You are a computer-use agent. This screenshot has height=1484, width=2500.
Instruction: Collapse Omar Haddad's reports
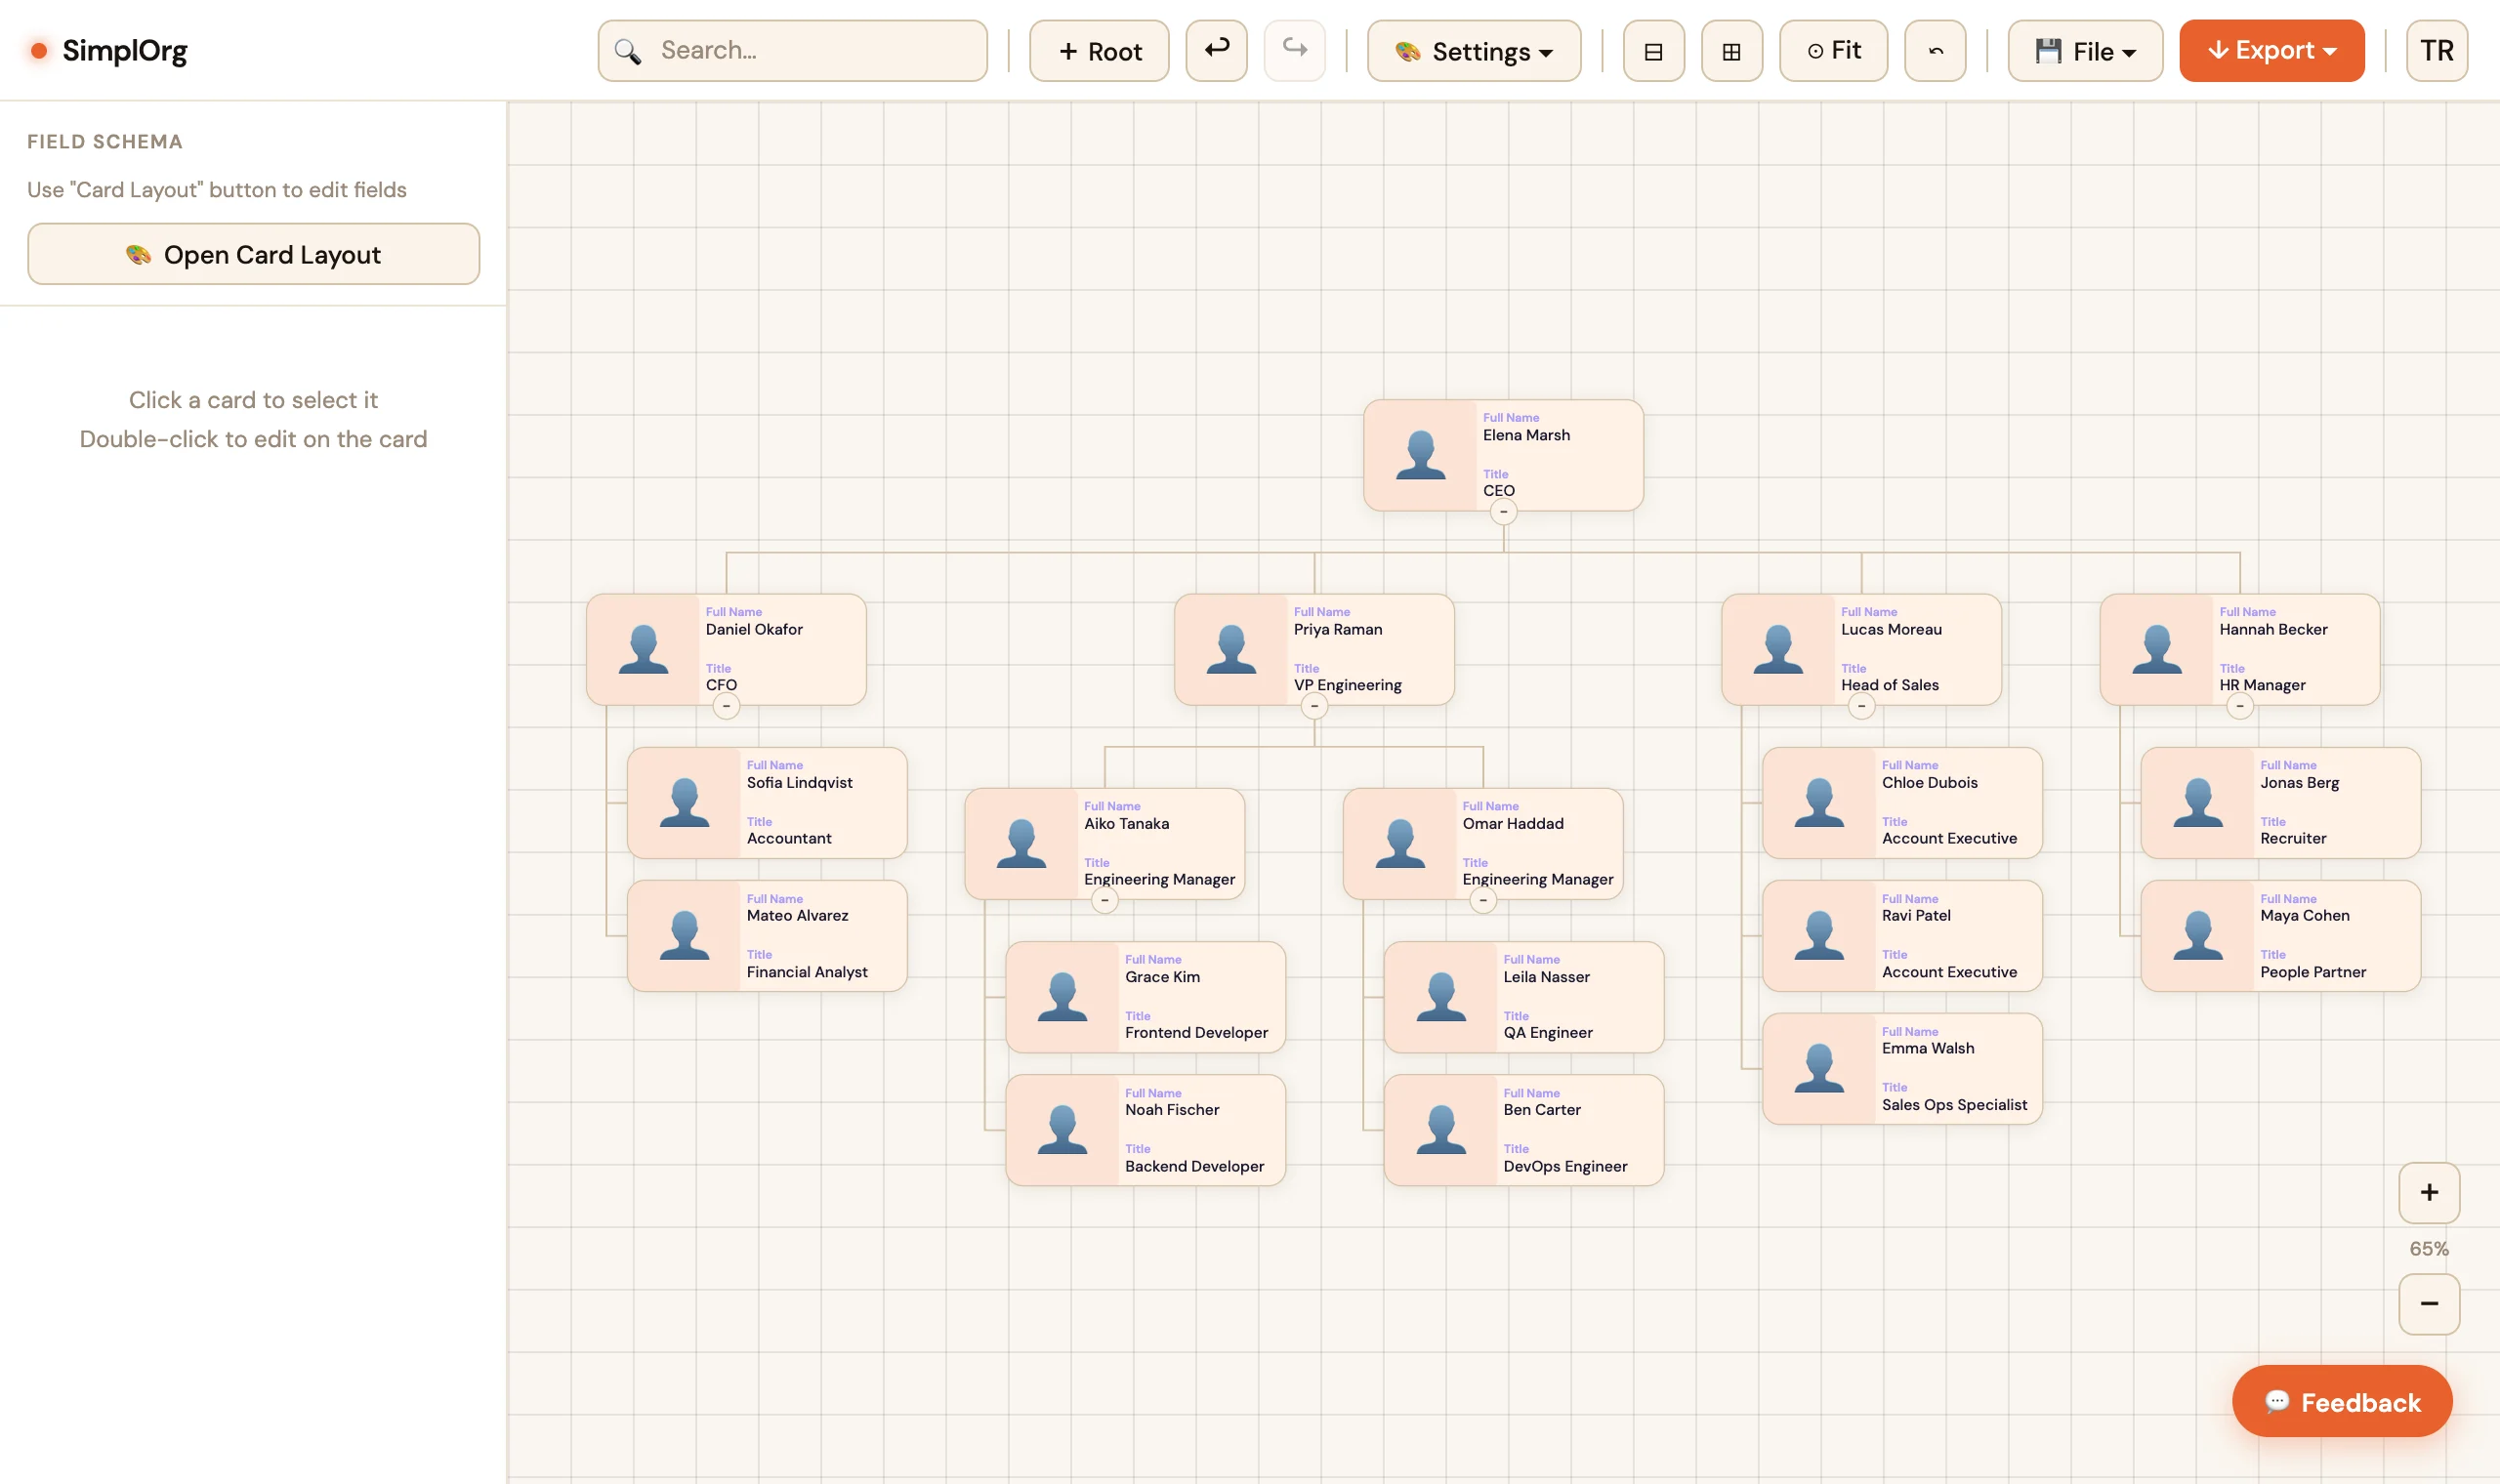(1483, 900)
